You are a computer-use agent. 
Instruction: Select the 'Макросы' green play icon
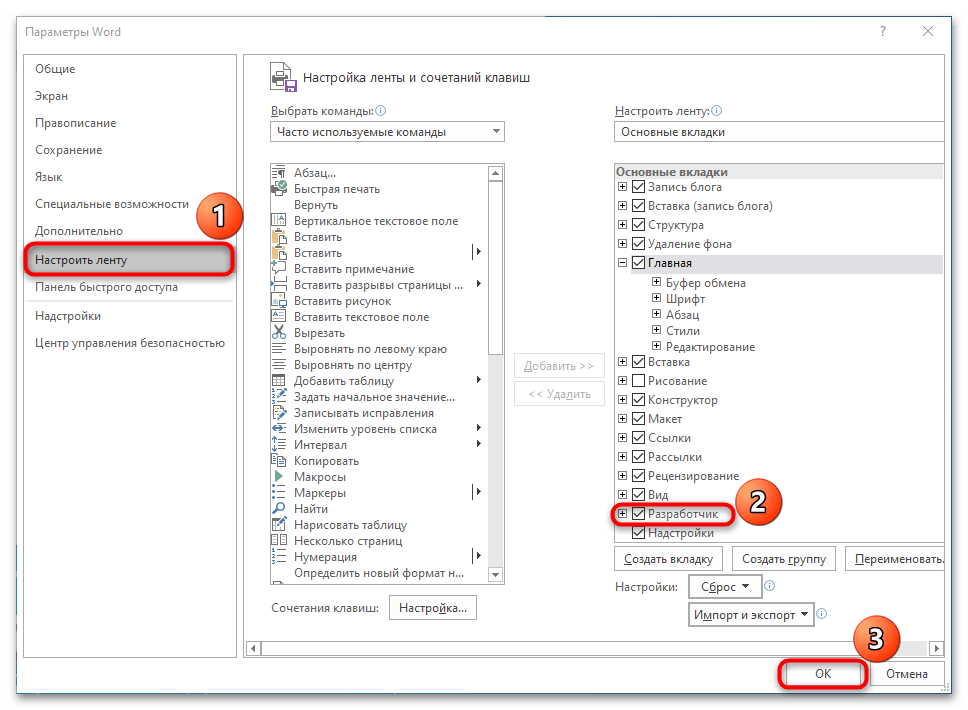[279, 476]
